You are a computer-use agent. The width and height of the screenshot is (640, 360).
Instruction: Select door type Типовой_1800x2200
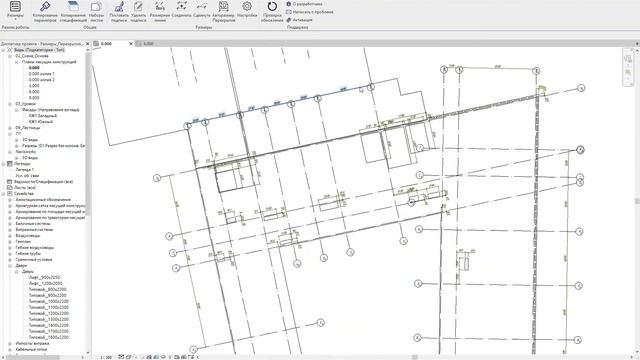click(x=49, y=337)
